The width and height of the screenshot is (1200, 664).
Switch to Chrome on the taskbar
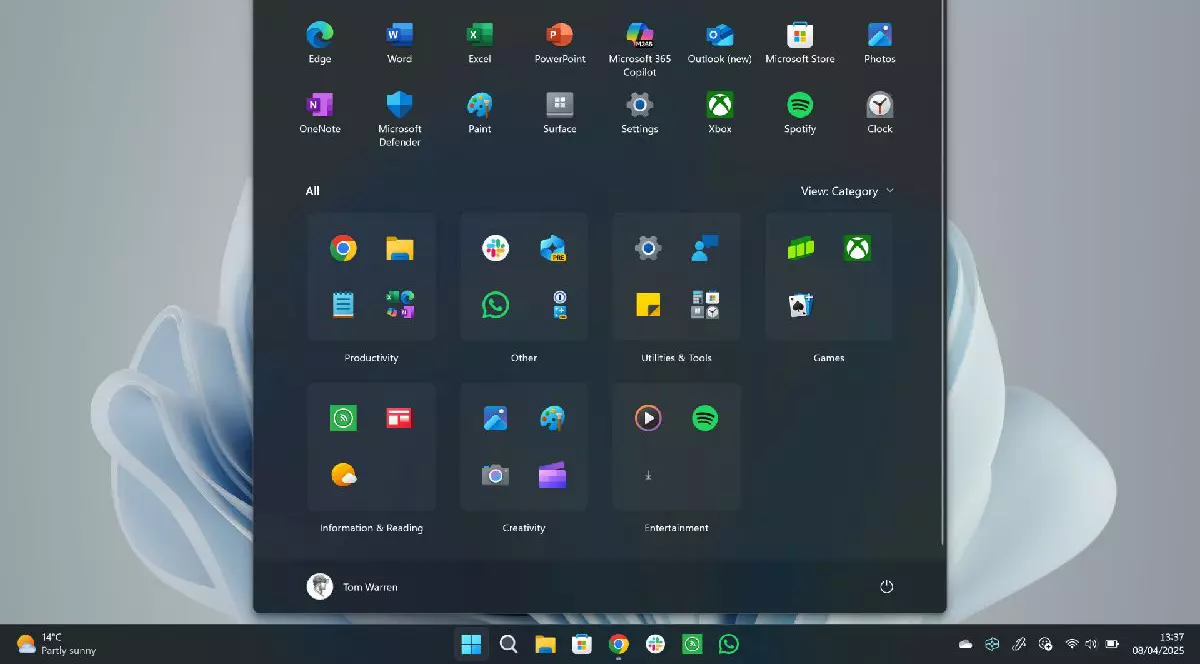pyautogui.click(x=619, y=644)
